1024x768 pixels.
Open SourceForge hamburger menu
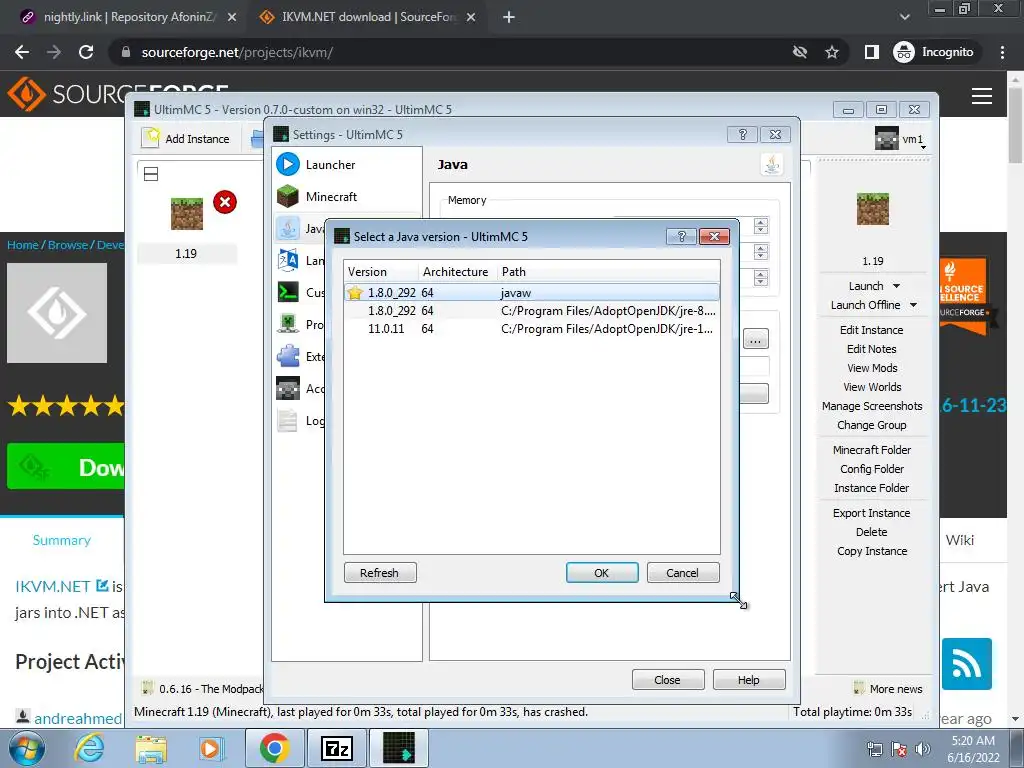tap(982, 96)
